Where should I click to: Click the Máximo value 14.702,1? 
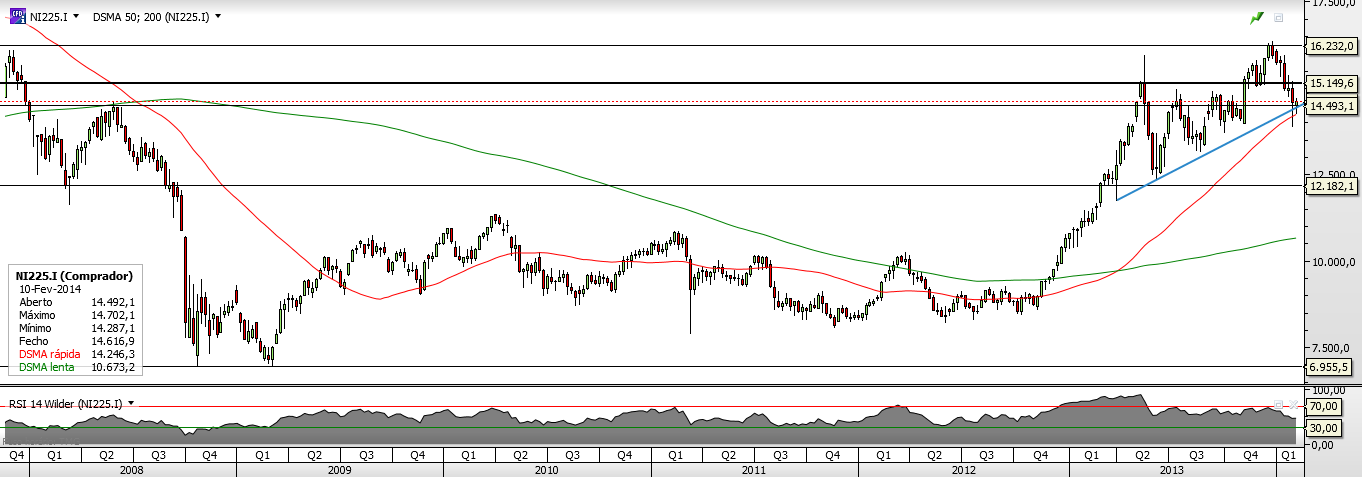(112, 315)
